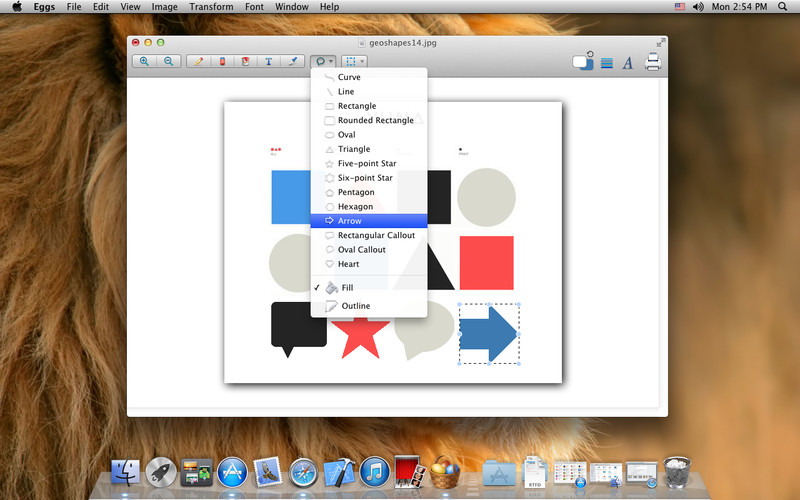Click the zoom in magnifier tool
Screen dimensions: 800x500
(145, 61)
